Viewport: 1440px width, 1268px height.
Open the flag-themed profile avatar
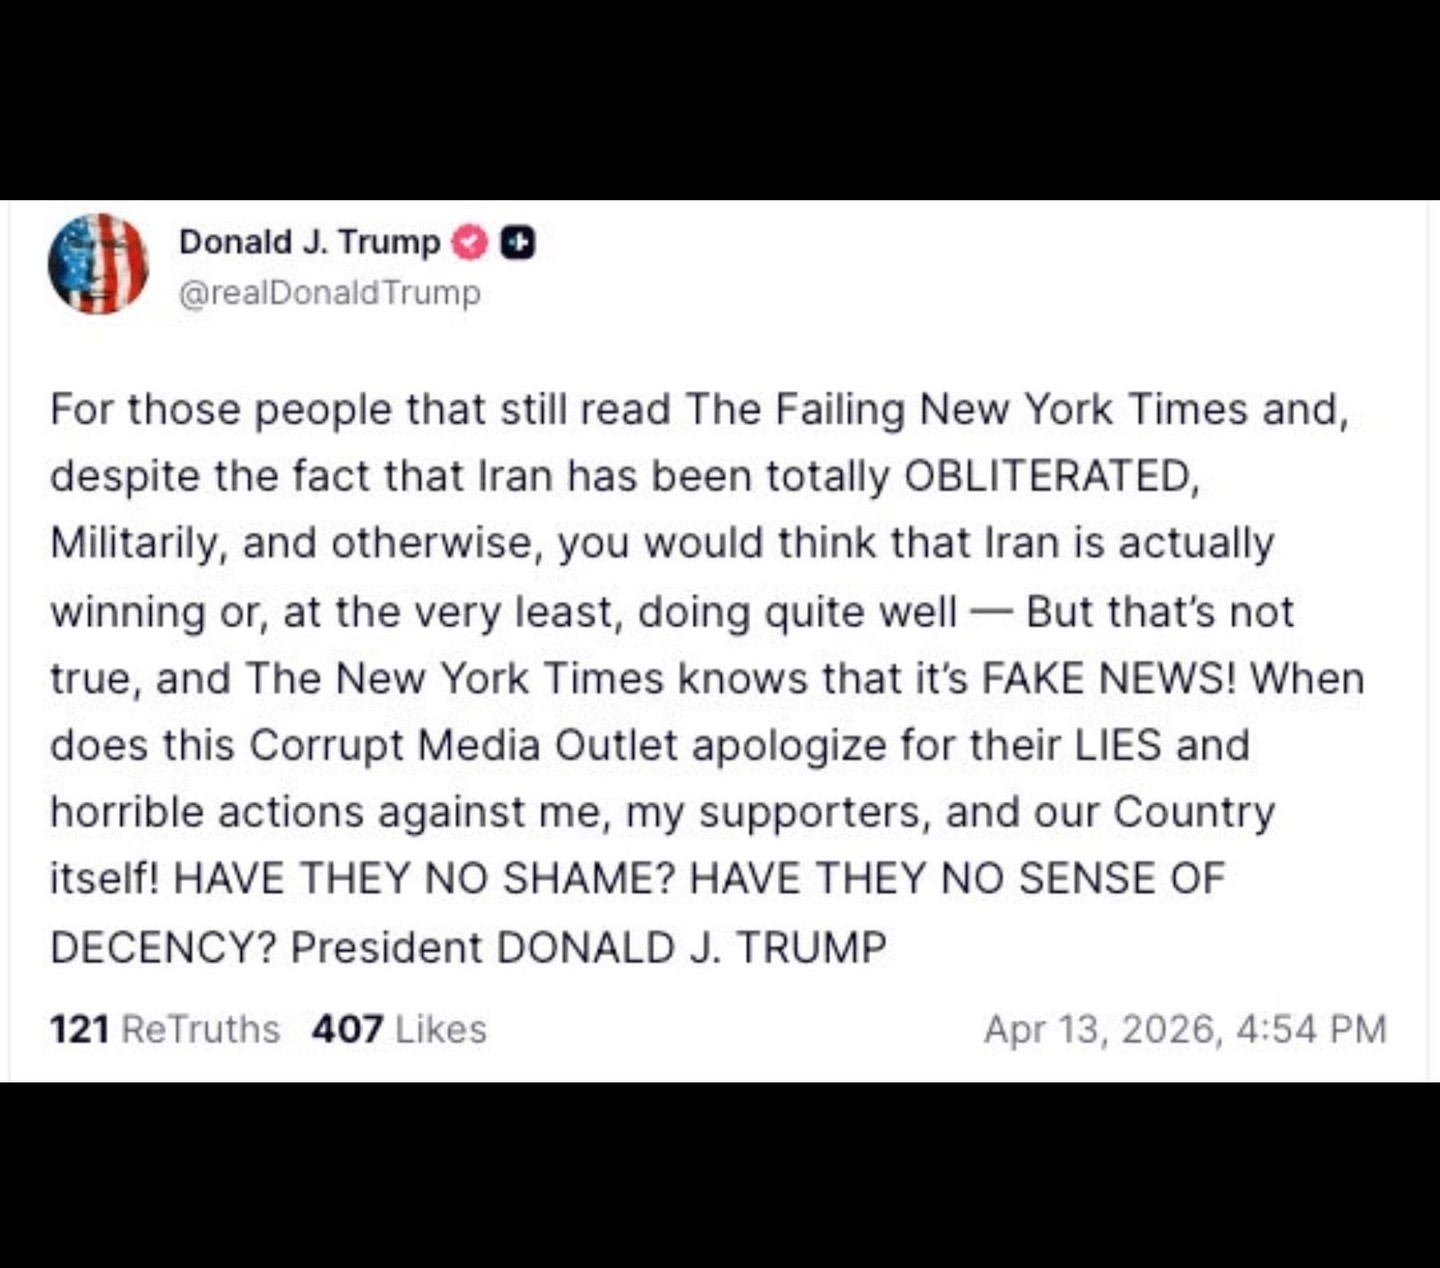[x=98, y=264]
